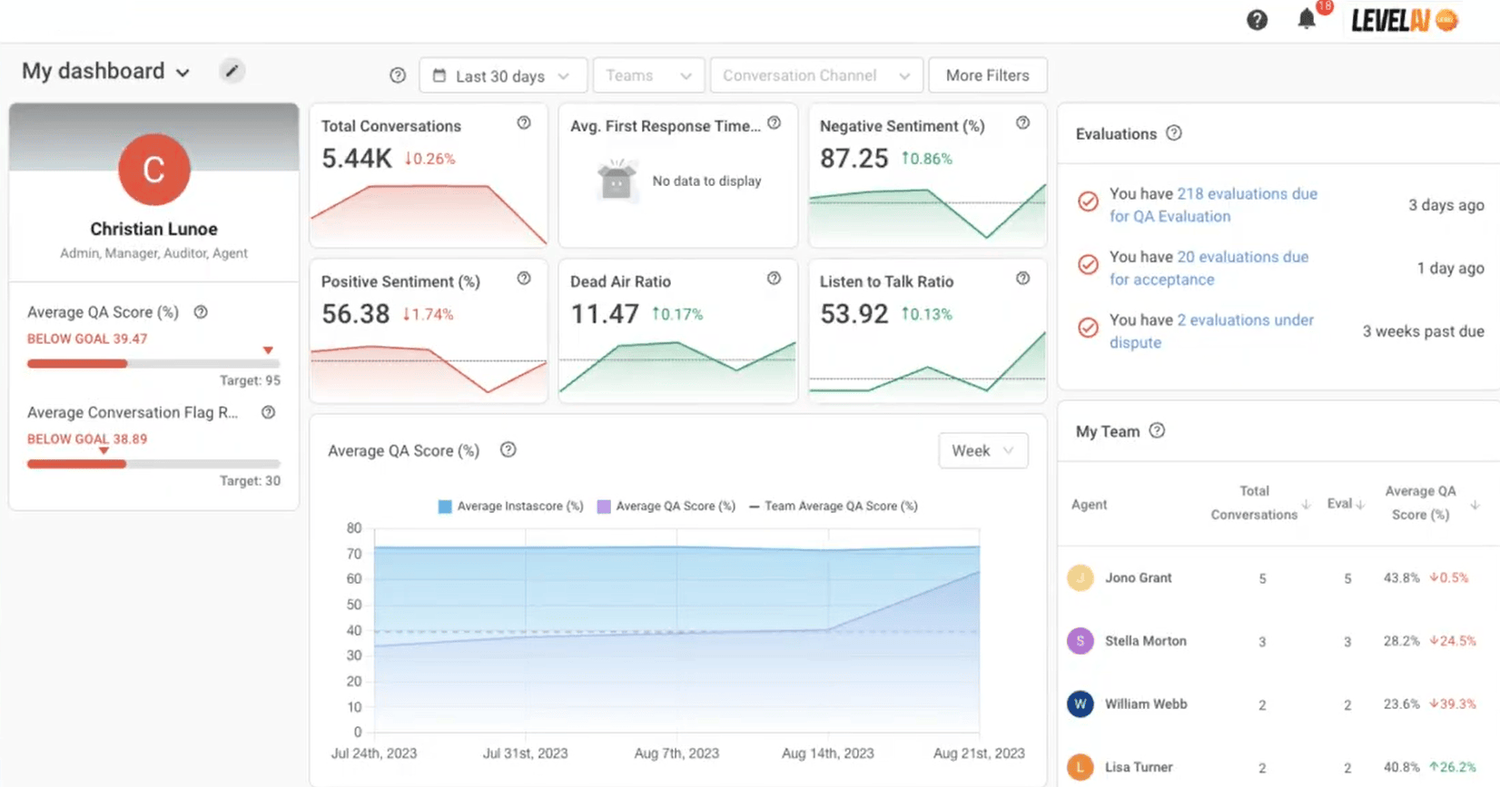The height and width of the screenshot is (787, 1500).
Task: Click the pencil edit dashboard icon
Action: pos(232,71)
